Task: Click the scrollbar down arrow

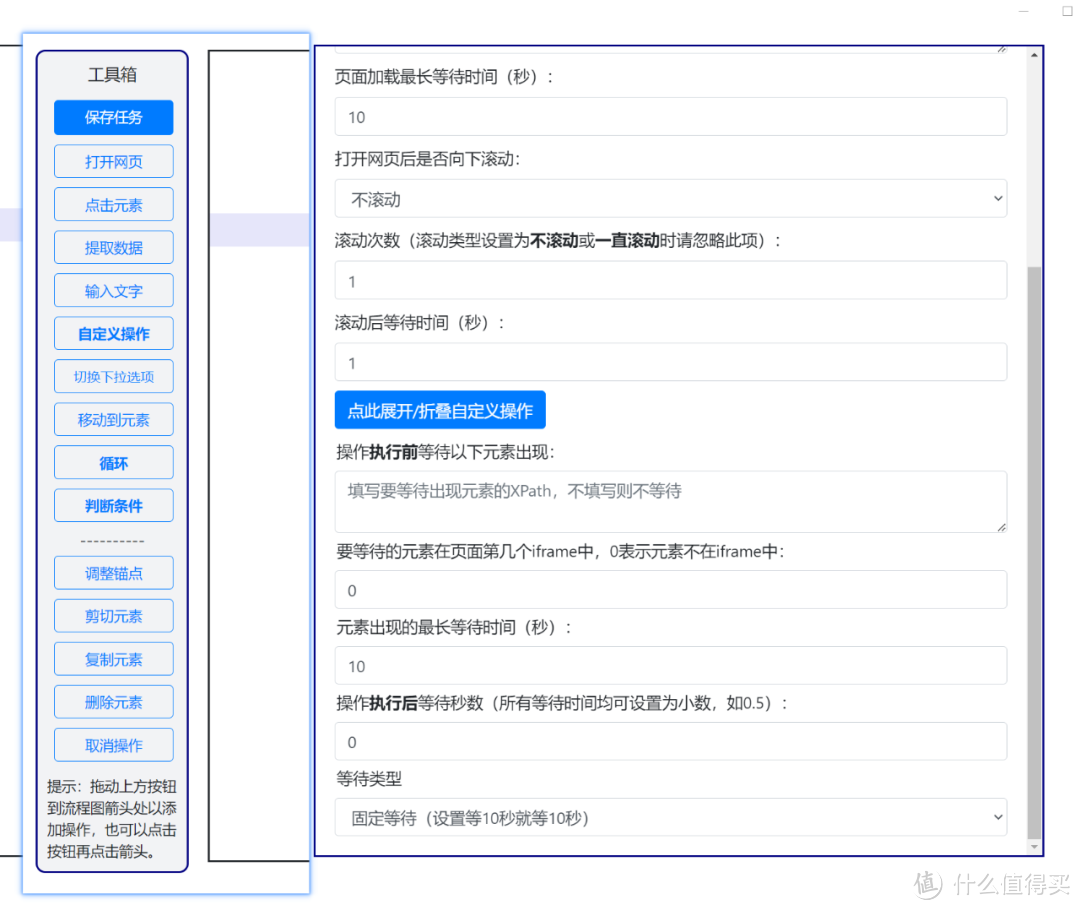Action: (x=1034, y=847)
